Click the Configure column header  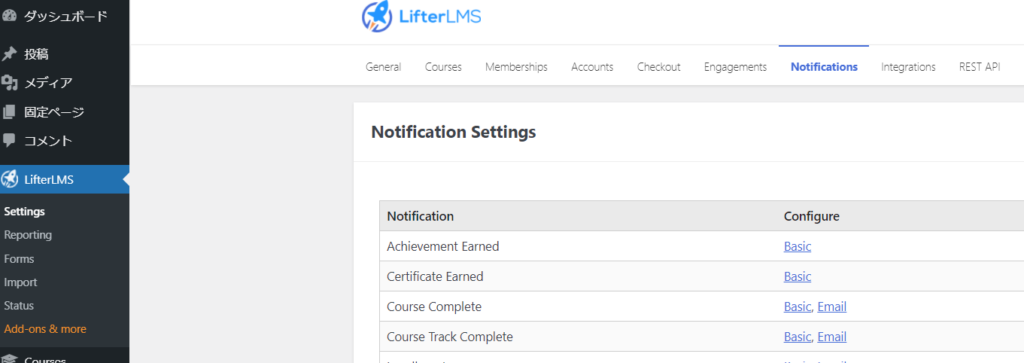point(811,216)
